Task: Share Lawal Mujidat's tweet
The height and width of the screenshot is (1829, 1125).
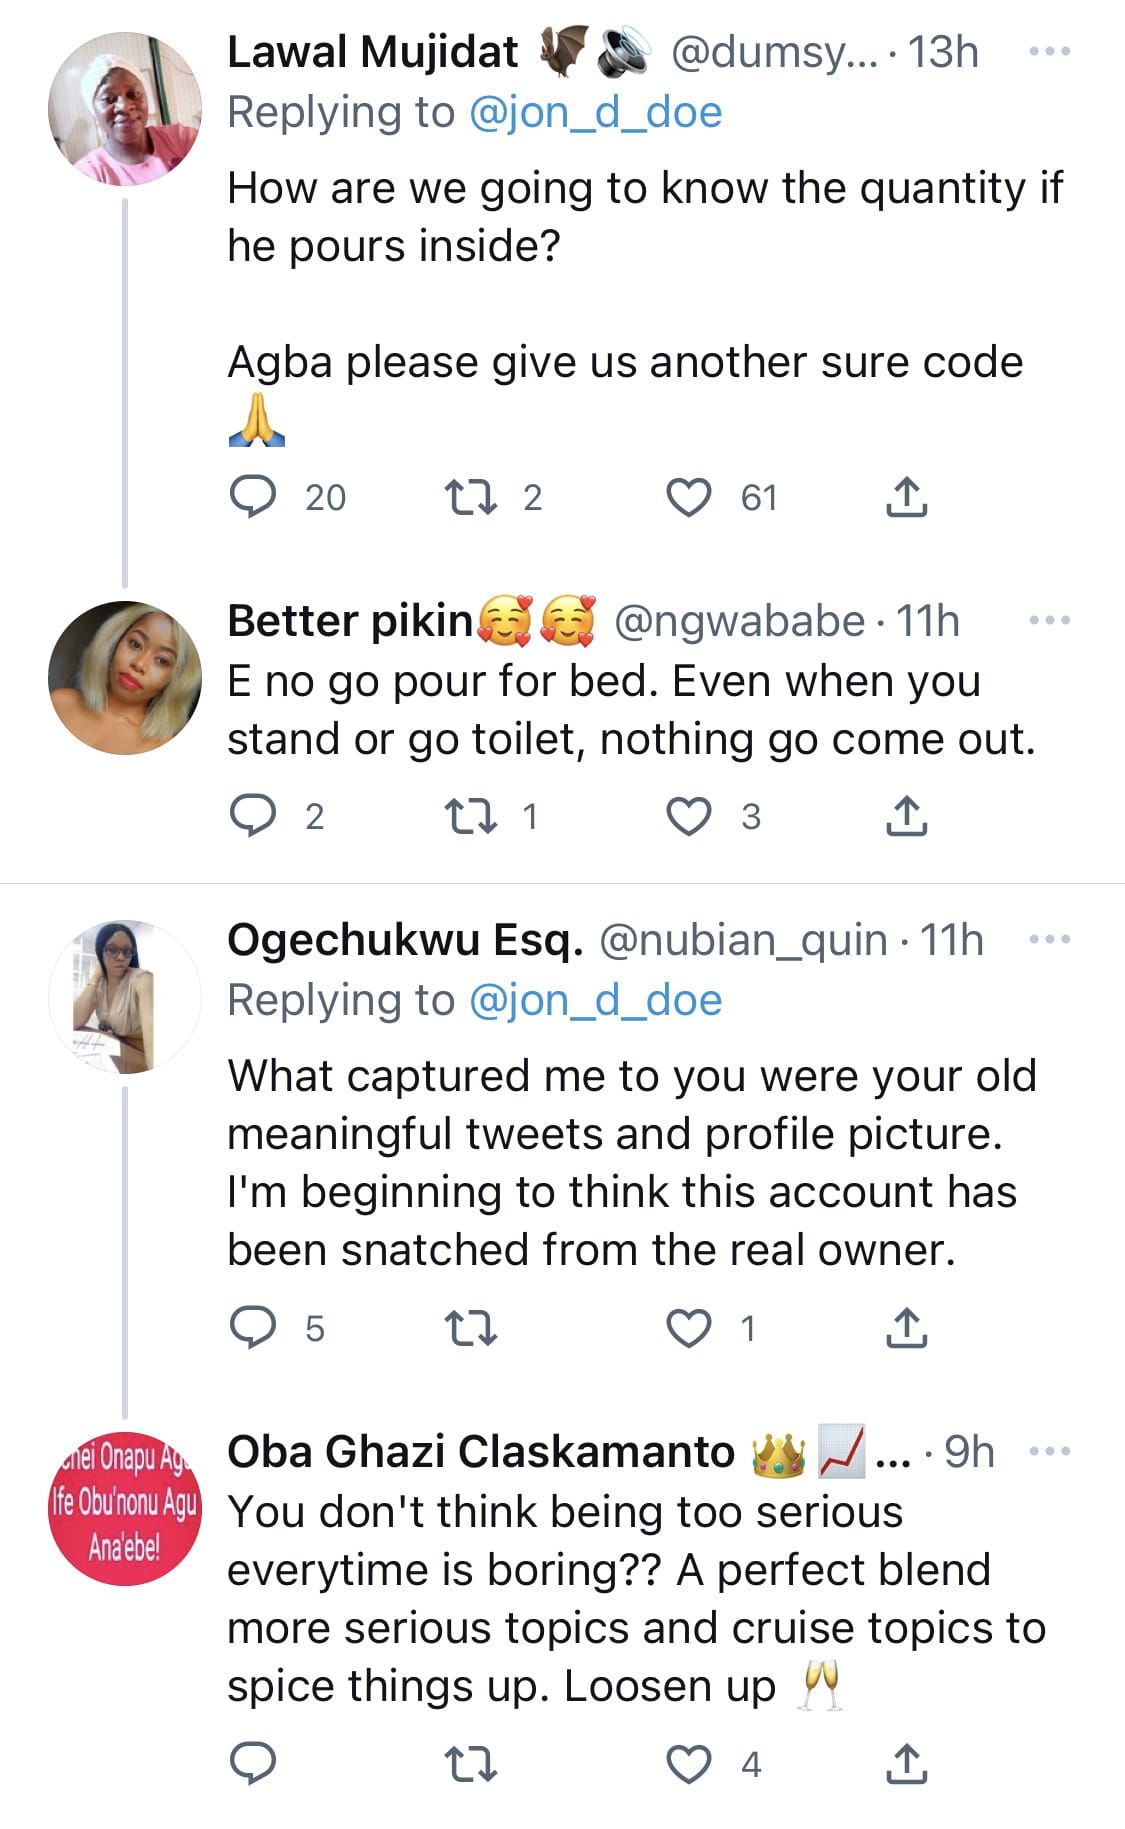Action: tap(906, 497)
